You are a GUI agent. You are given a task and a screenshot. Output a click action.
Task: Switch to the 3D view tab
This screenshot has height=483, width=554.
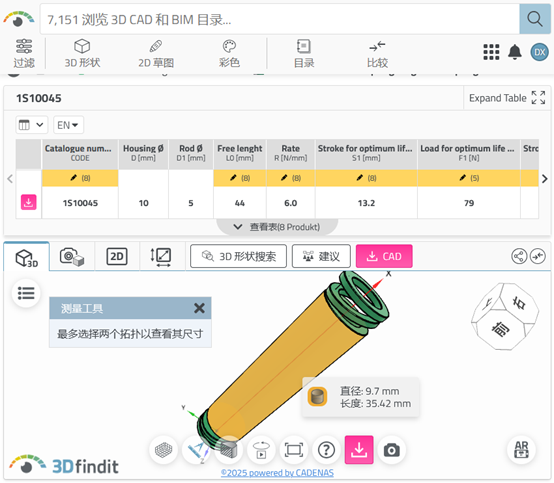point(26,257)
